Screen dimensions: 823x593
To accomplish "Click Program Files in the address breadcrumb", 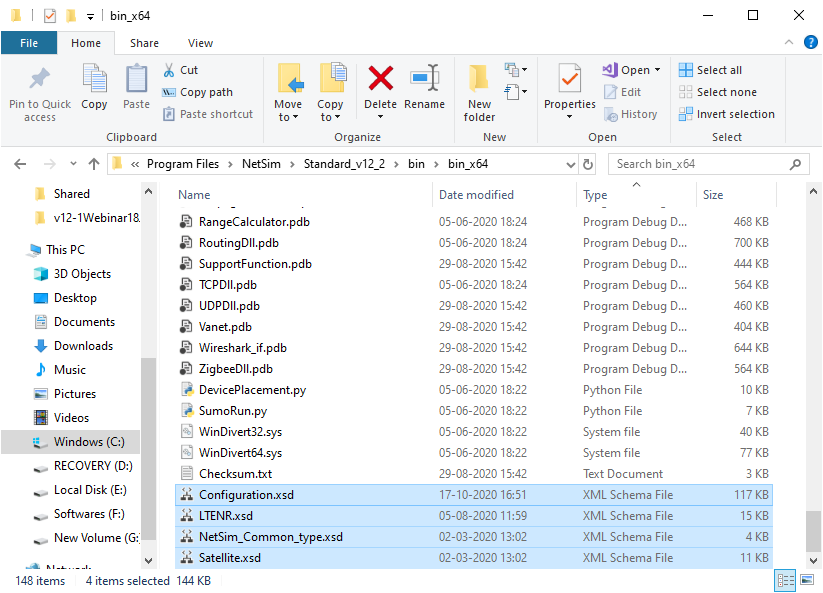I will [183, 164].
